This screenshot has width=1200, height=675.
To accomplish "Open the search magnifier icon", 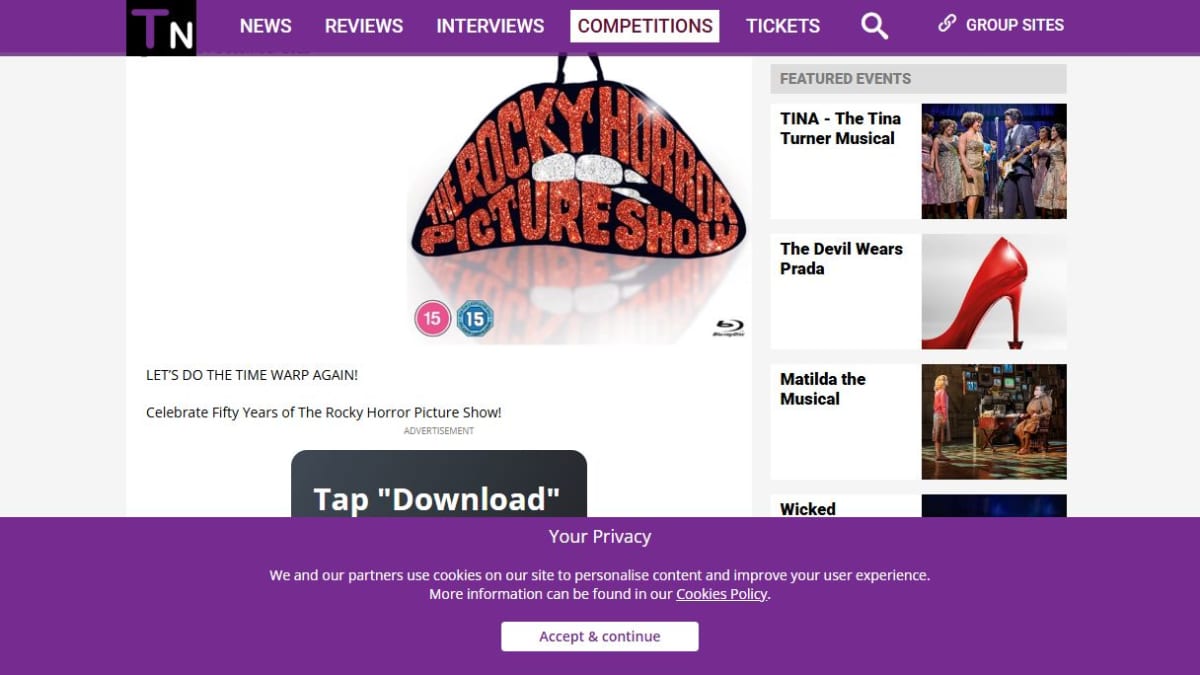I will click(874, 26).
